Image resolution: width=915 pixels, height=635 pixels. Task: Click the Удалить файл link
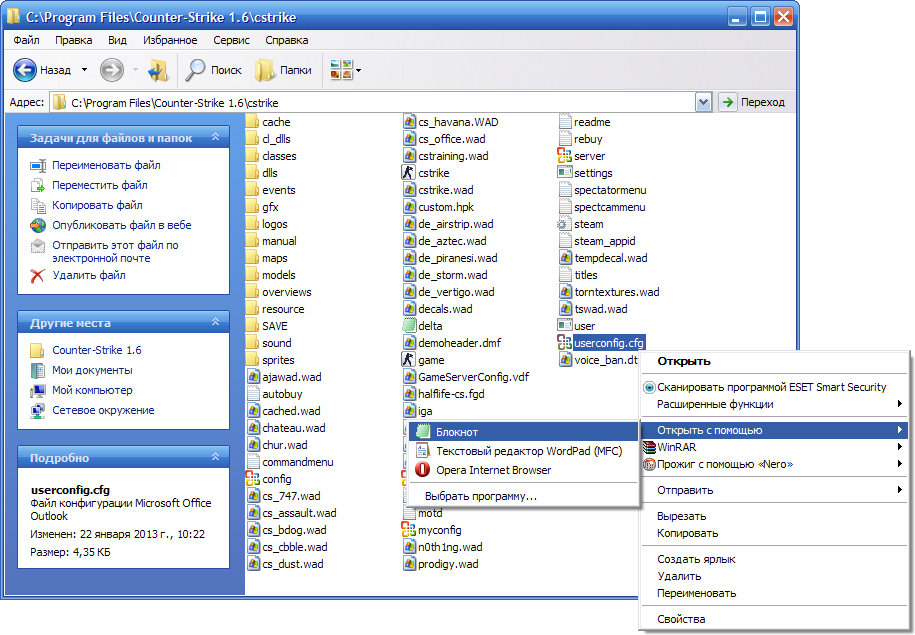tap(89, 275)
